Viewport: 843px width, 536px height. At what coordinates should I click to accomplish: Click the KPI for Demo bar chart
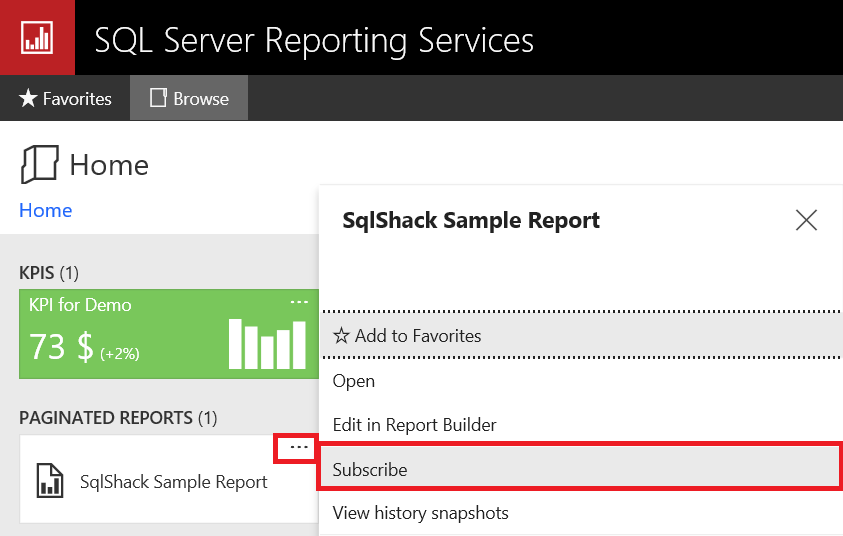[x=268, y=343]
